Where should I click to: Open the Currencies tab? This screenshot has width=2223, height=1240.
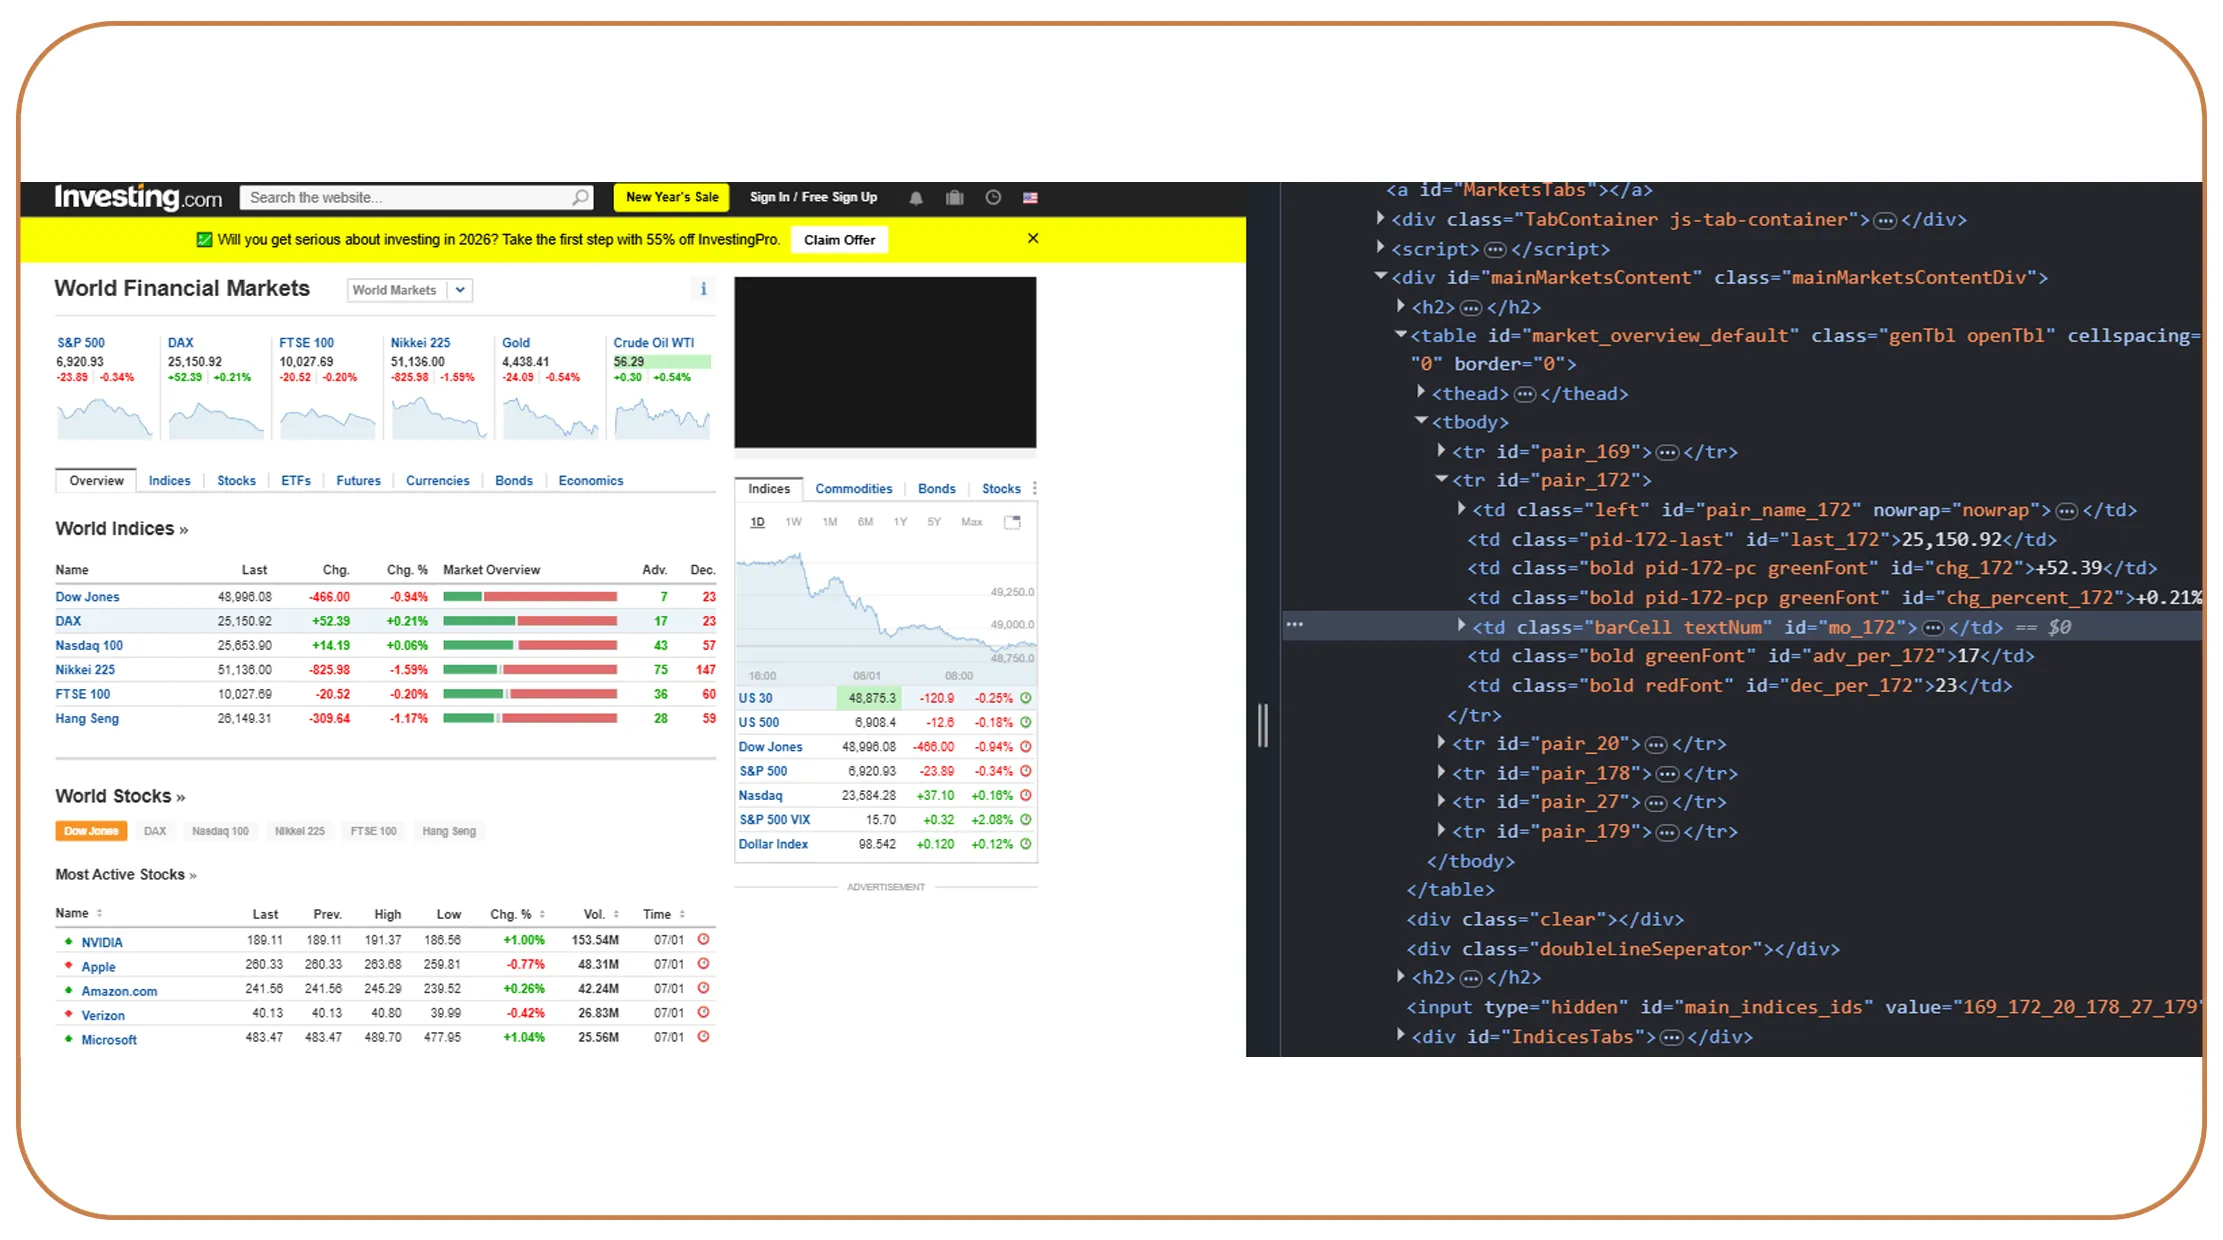click(x=437, y=480)
